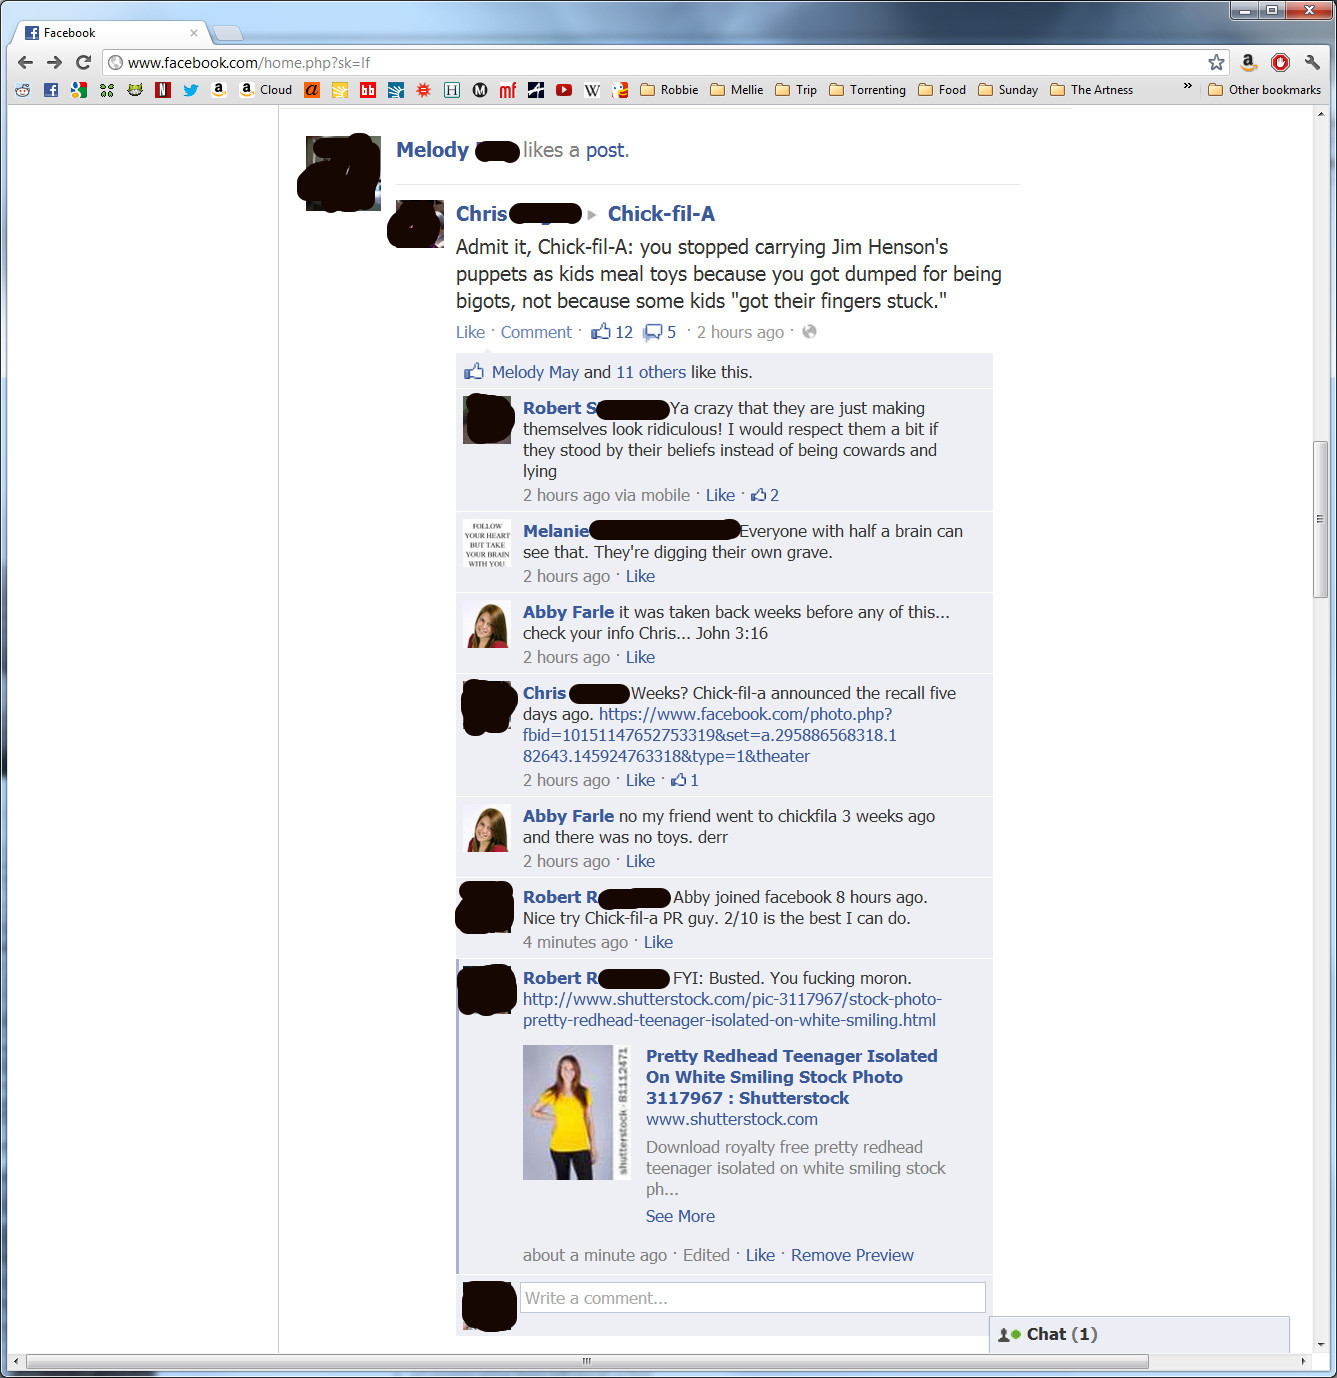Open the Reddit alien bookmark icon

click(23, 90)
